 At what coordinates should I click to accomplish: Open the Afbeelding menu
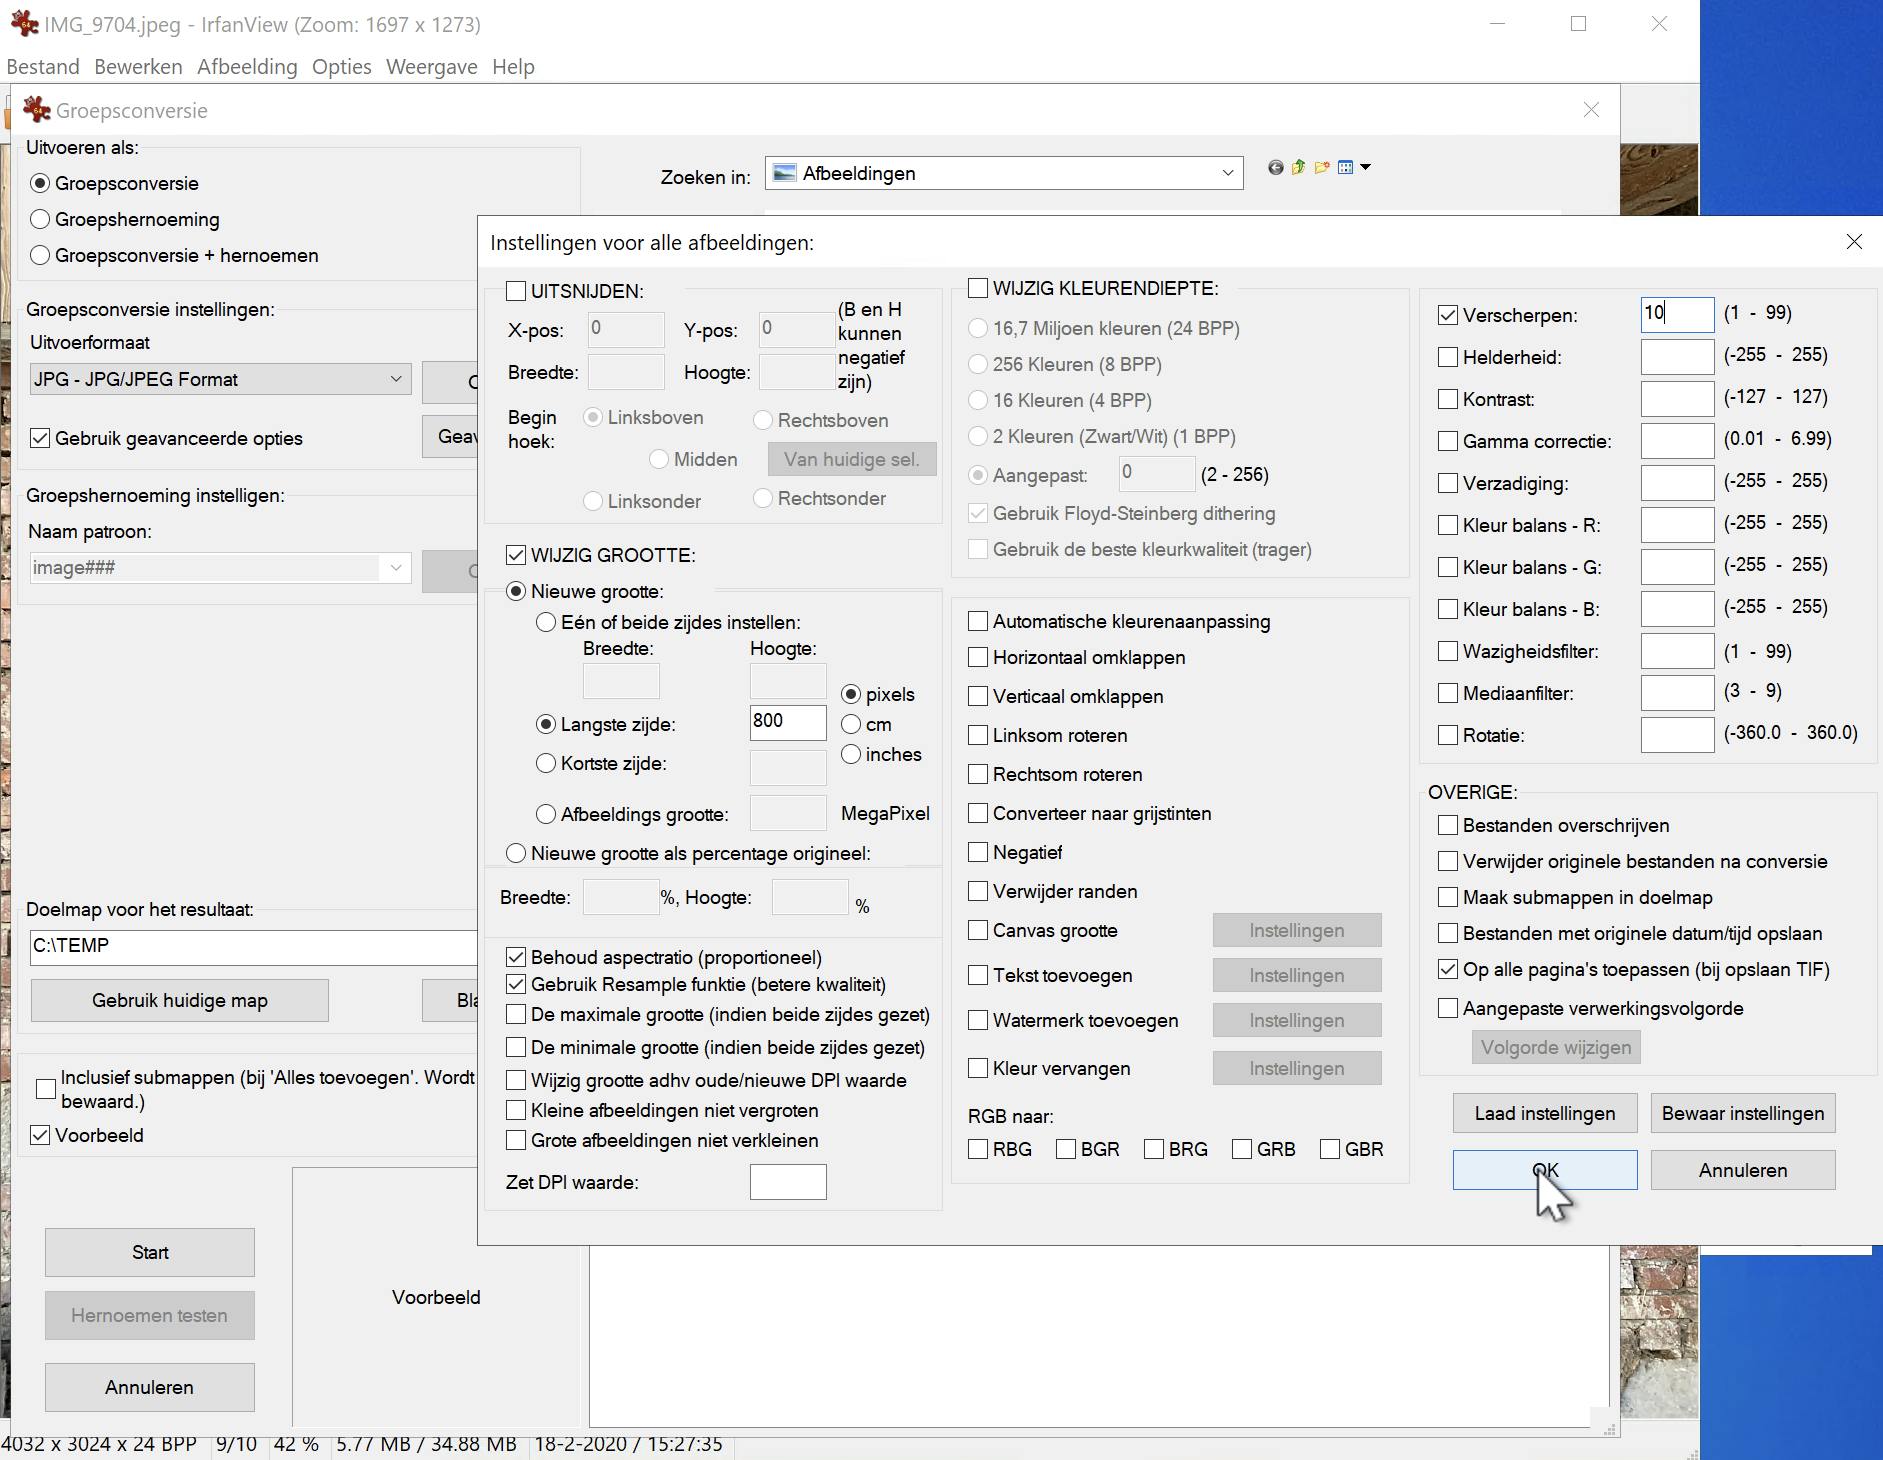247,67
